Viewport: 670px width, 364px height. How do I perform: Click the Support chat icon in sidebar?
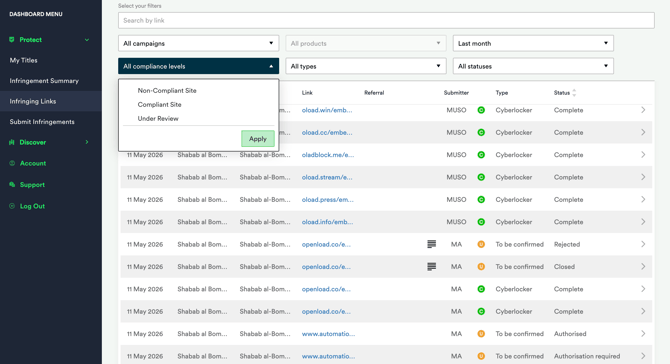(x=12, y=185)
